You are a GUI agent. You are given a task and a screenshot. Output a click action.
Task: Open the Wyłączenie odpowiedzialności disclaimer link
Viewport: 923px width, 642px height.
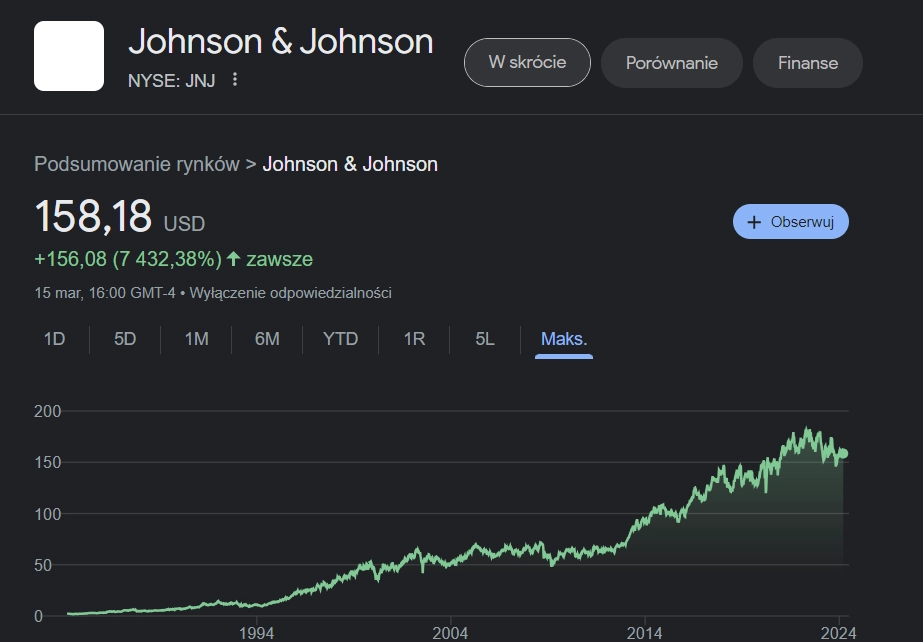click(x=290, y=292)
